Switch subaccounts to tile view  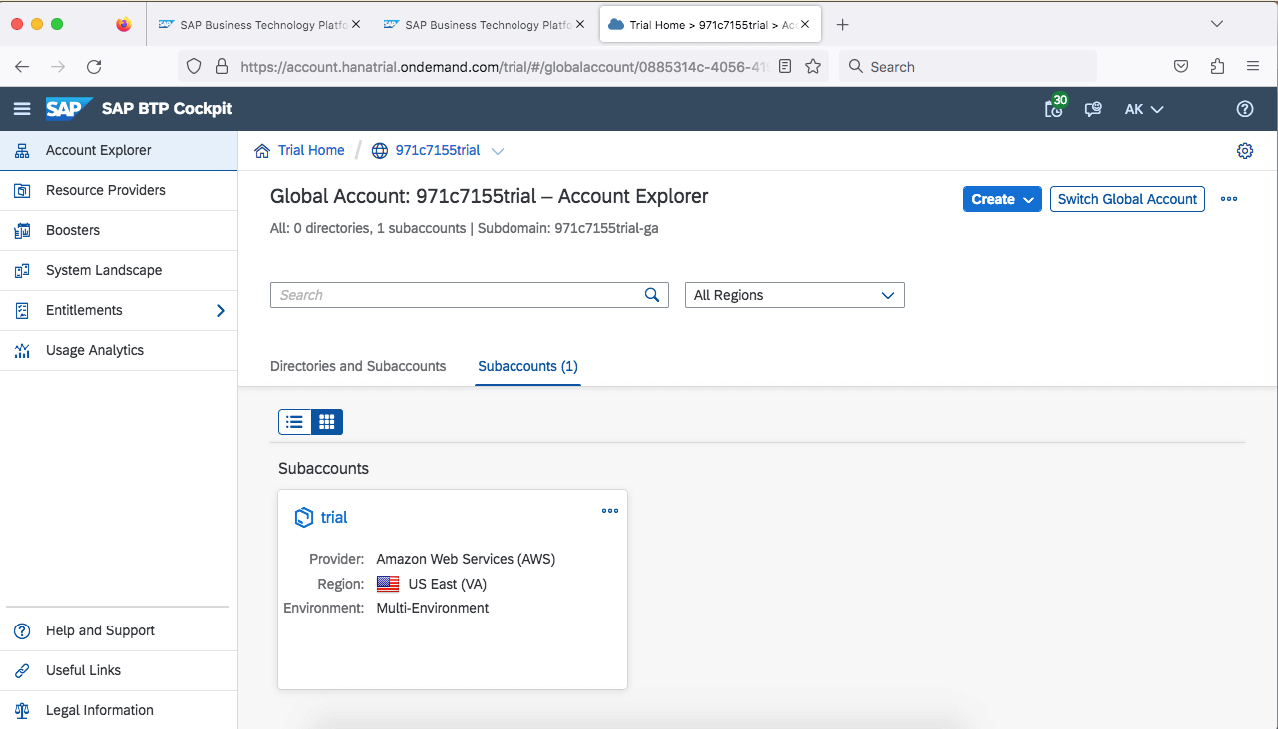[x=326, y=421]
